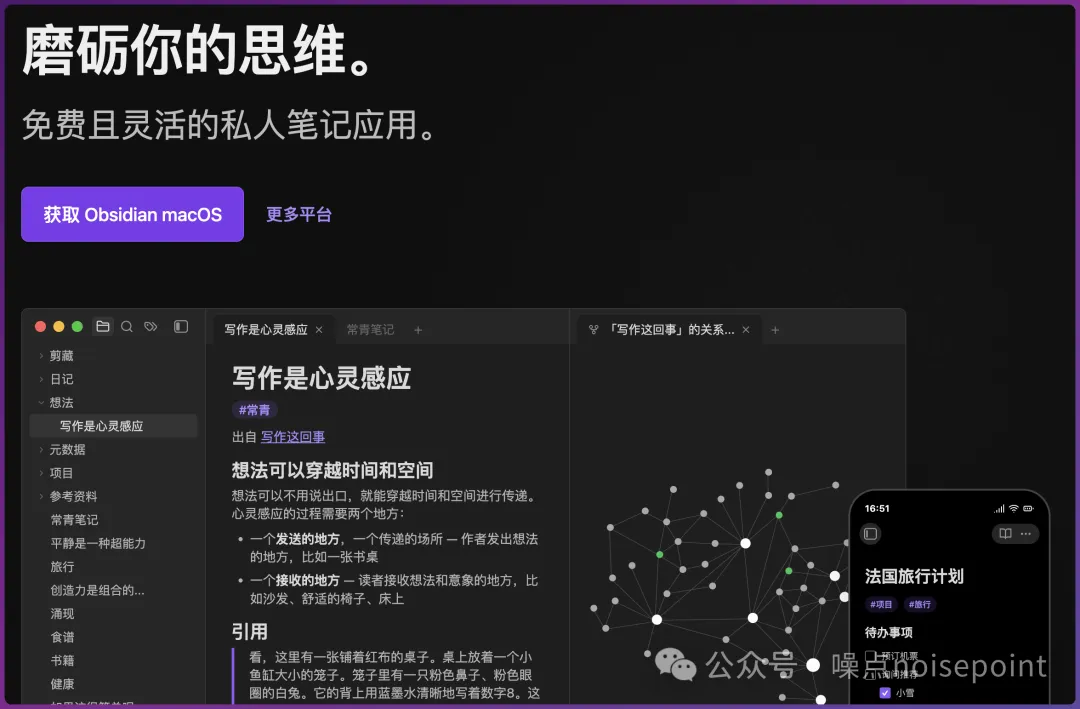Open the 常青笔记 note in sidebar

pyautogui.click(x=74, y=520)
